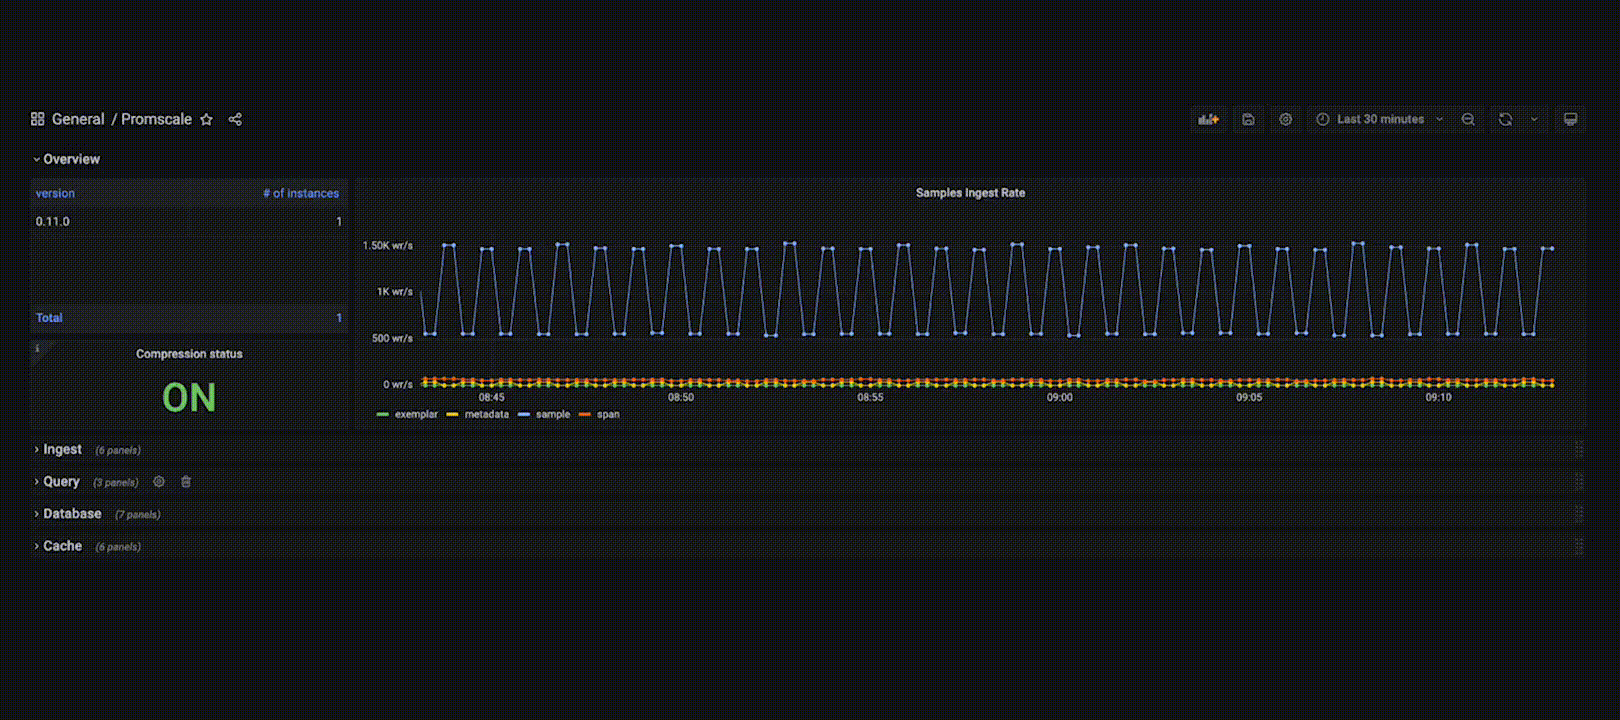Open Query row settings gear
This screenshot has width=1620, height=720.
click(159, 482)
